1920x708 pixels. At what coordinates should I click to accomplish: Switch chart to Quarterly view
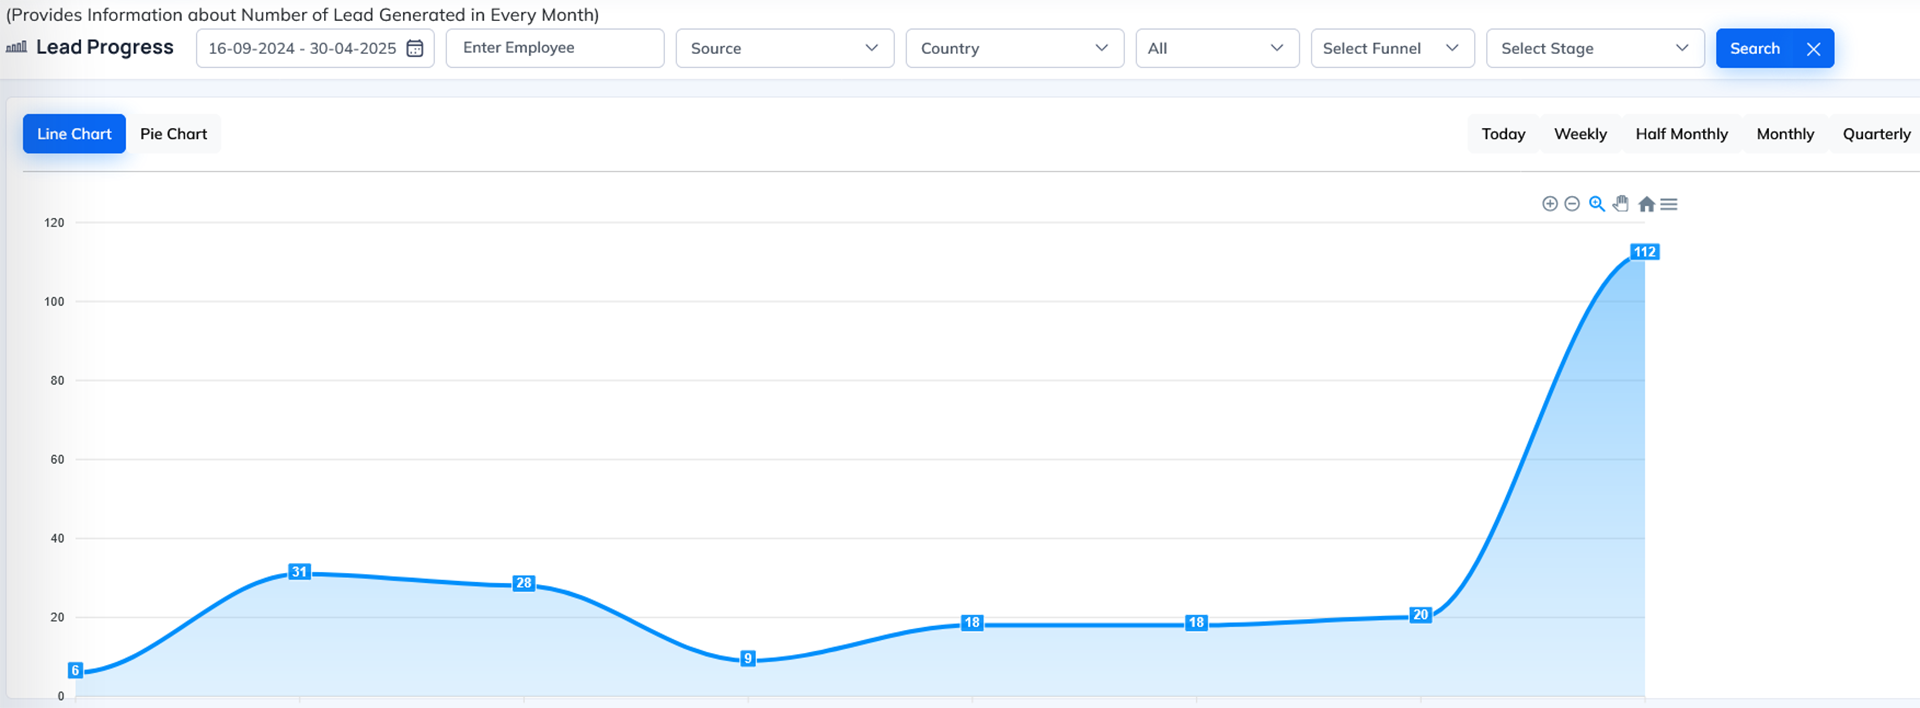click(1876, 134)
